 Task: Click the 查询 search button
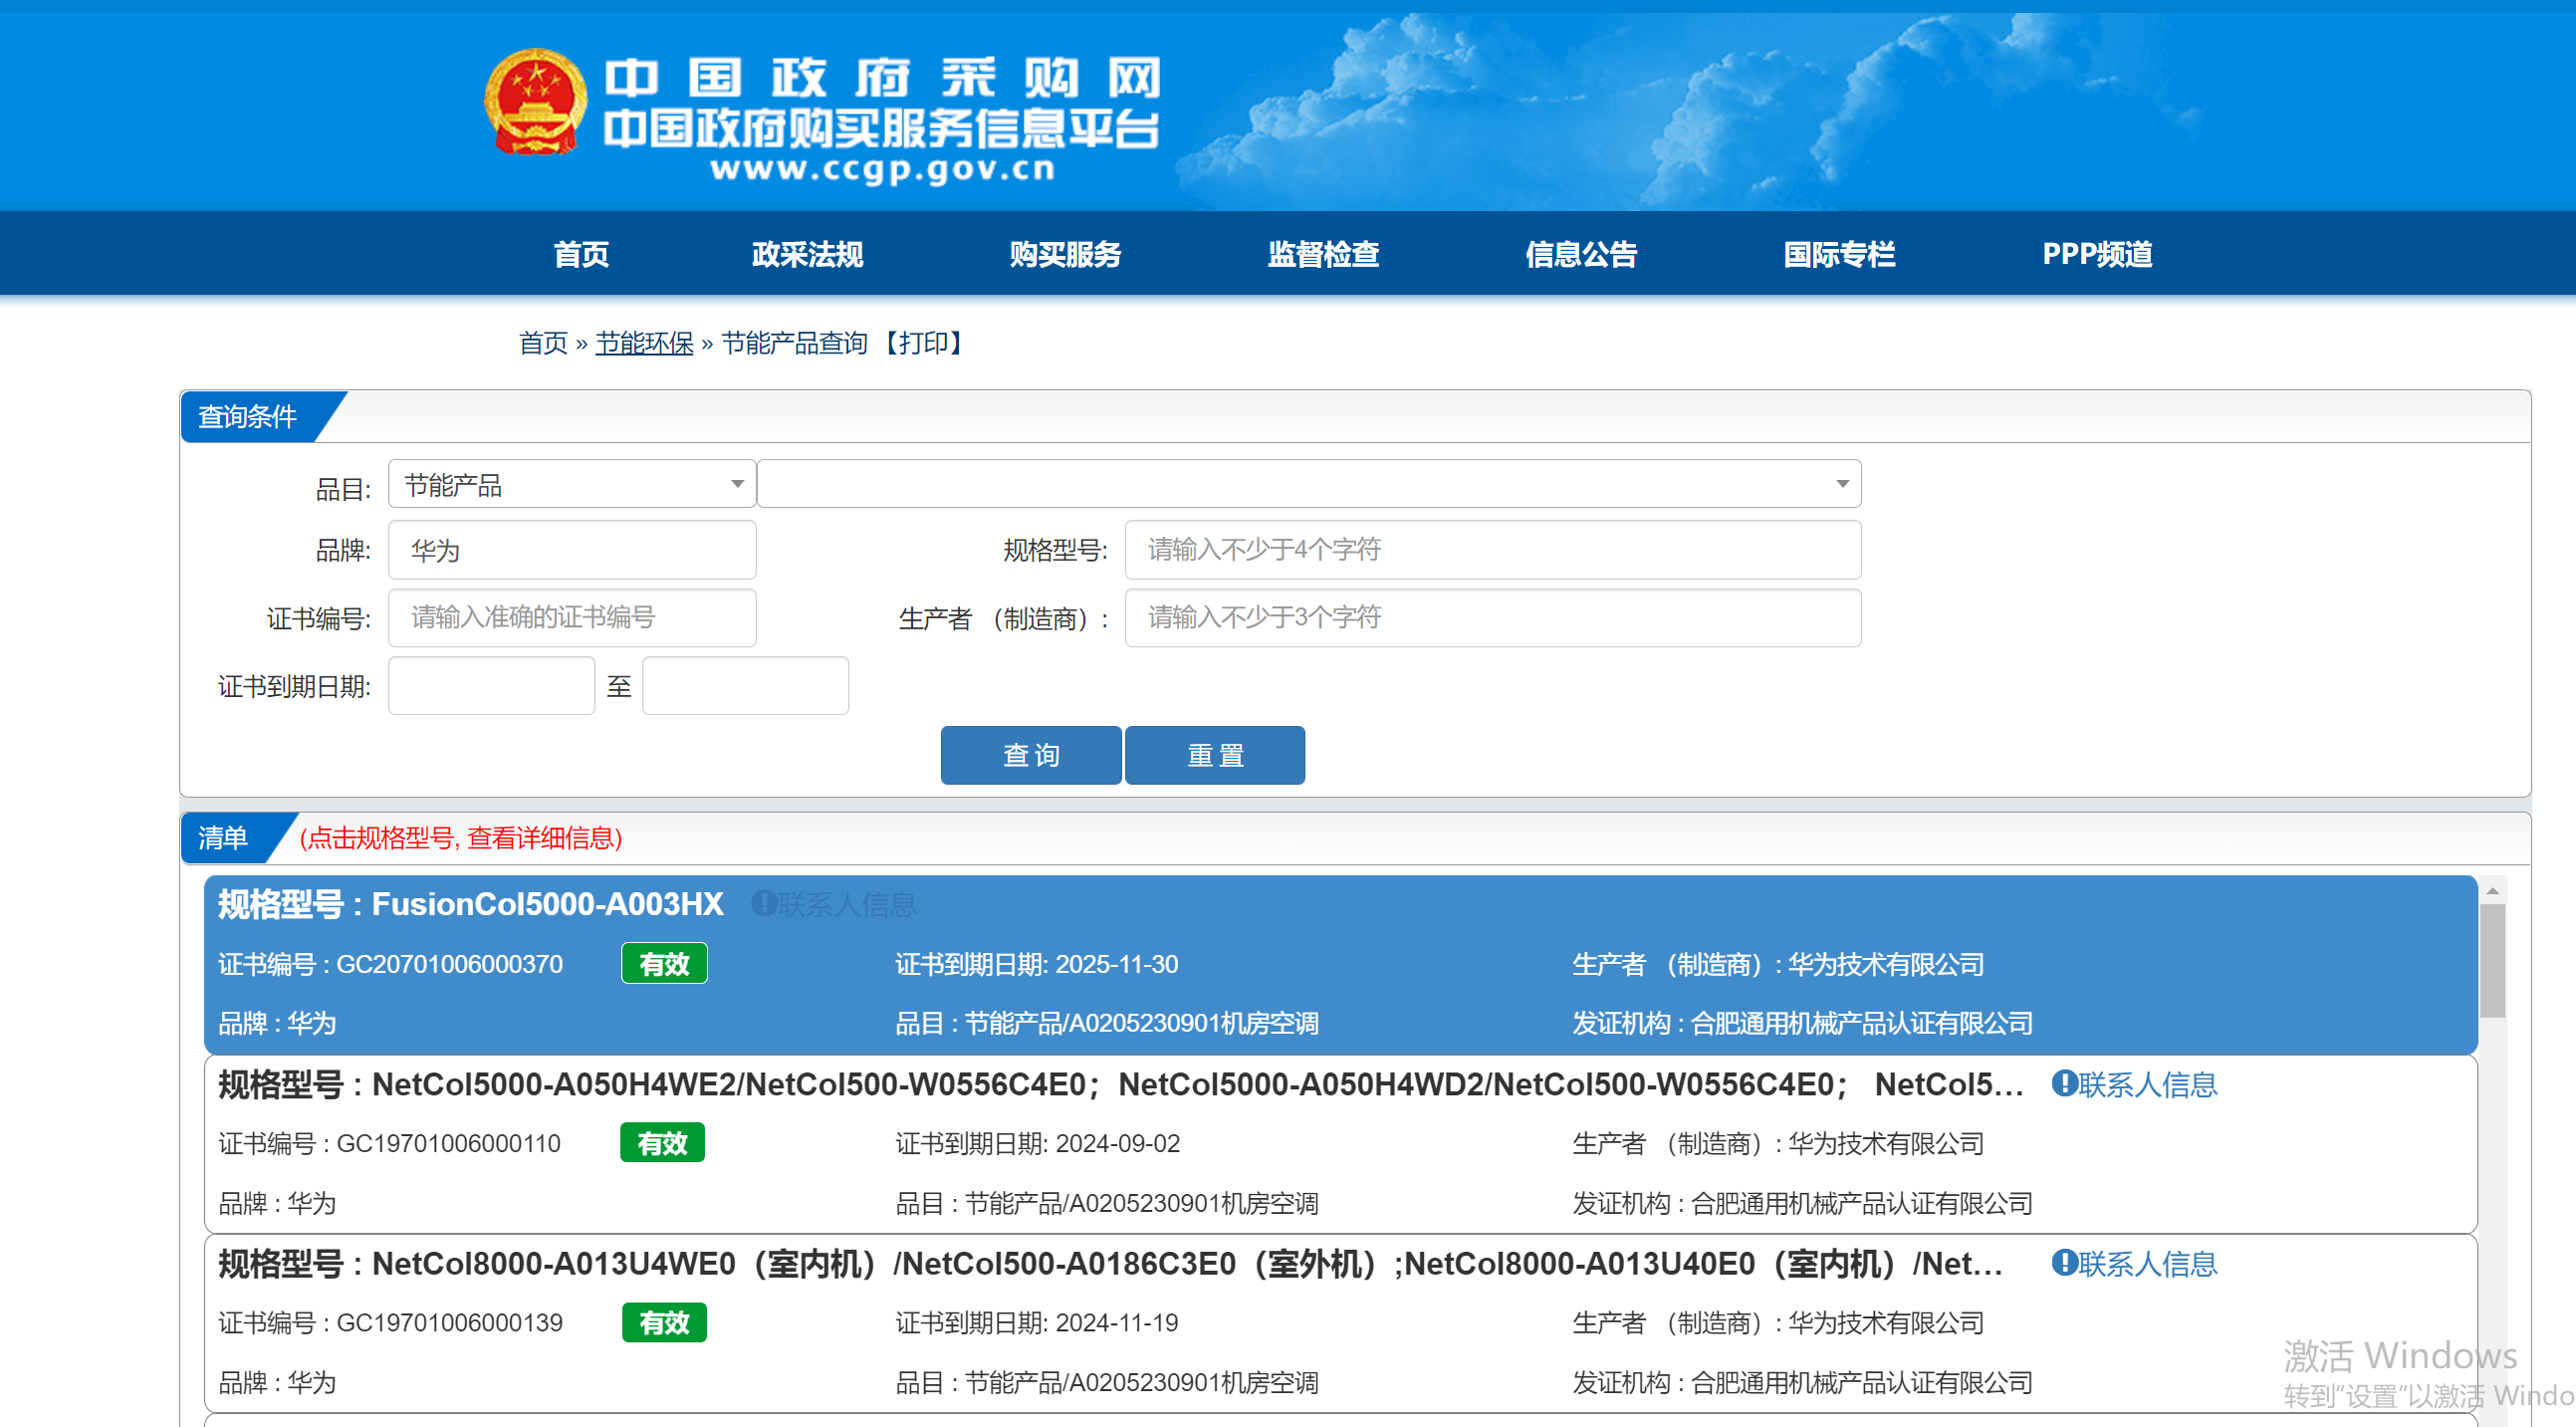point(1031,755)
